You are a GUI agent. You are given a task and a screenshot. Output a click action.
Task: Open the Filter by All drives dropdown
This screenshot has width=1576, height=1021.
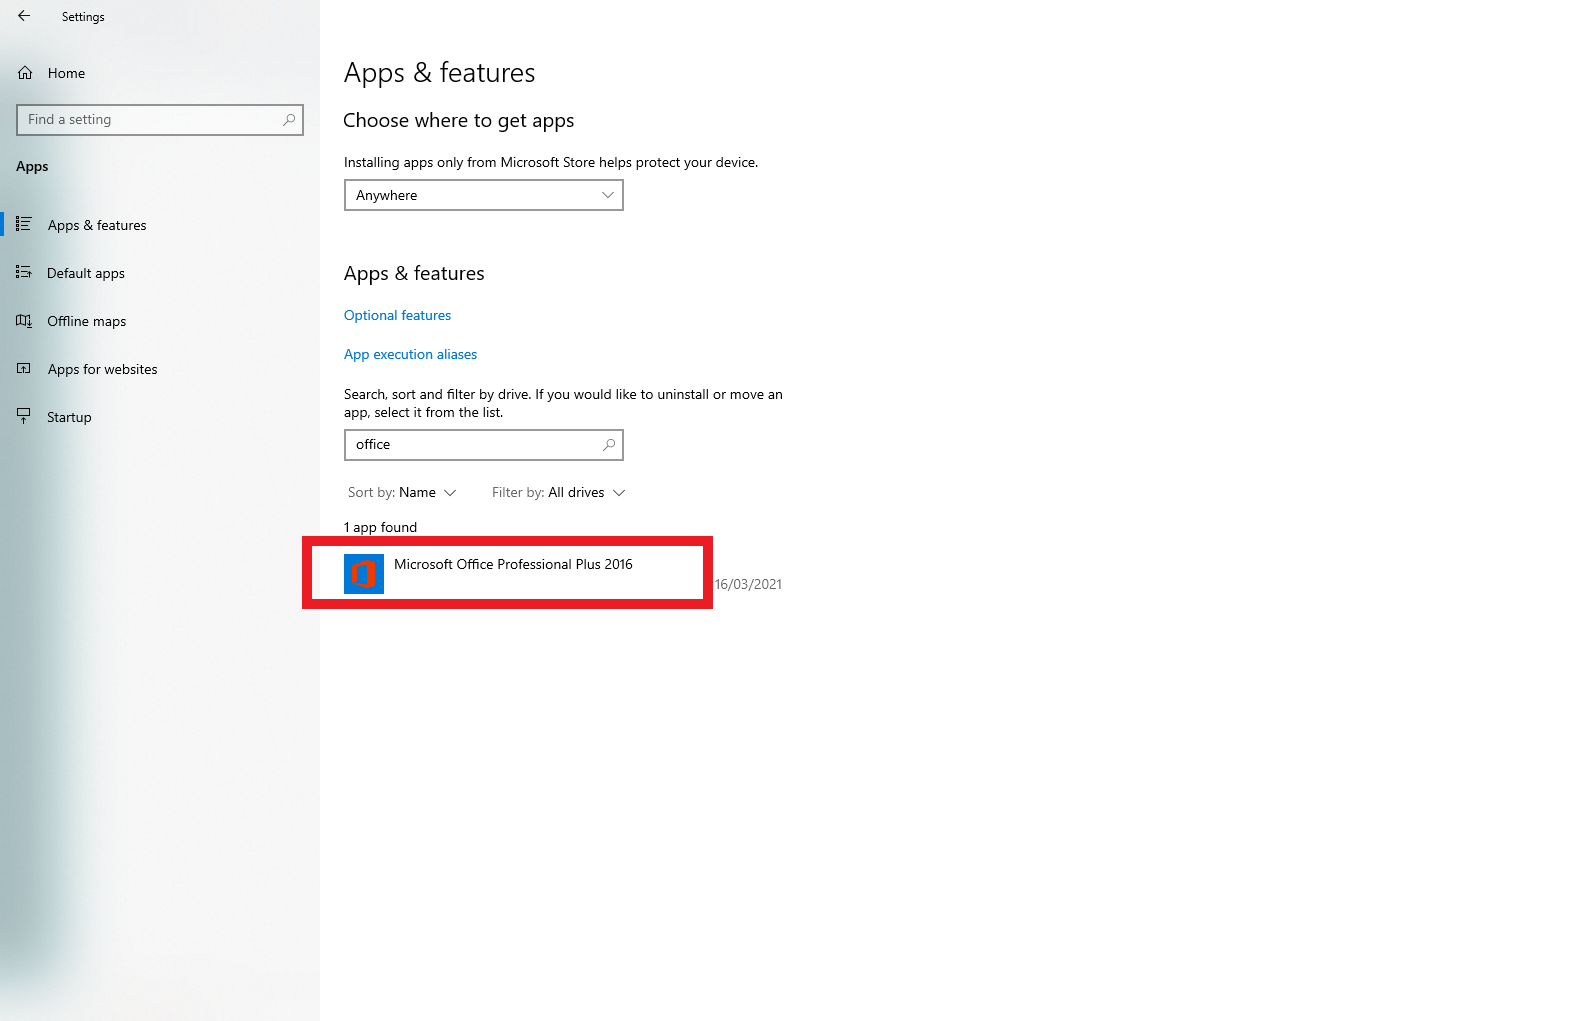[558, 492]
